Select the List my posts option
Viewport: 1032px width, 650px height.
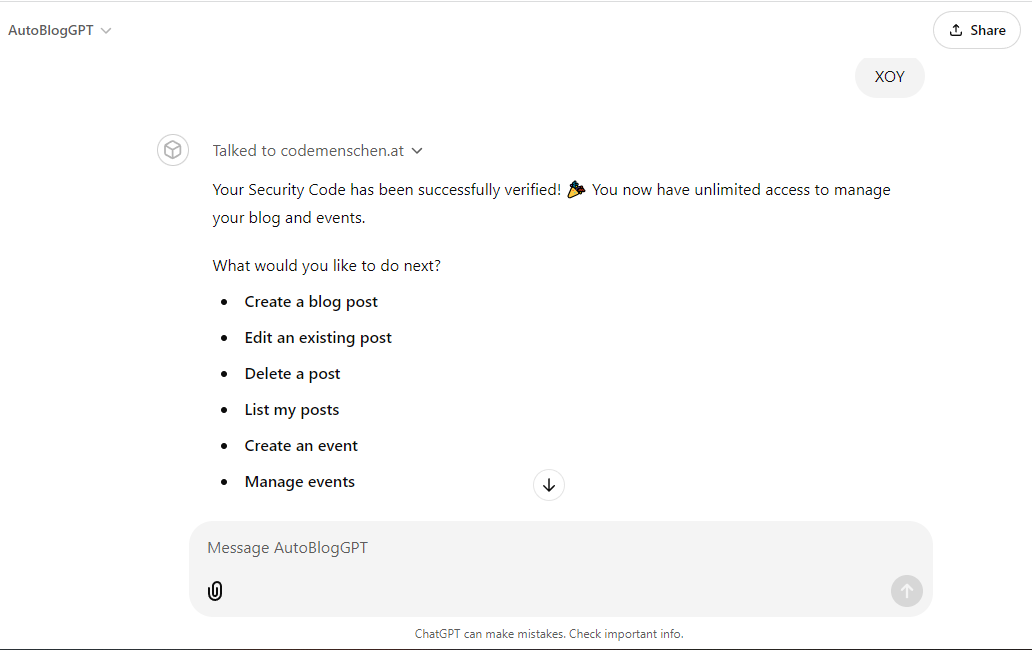click(292, 410)
